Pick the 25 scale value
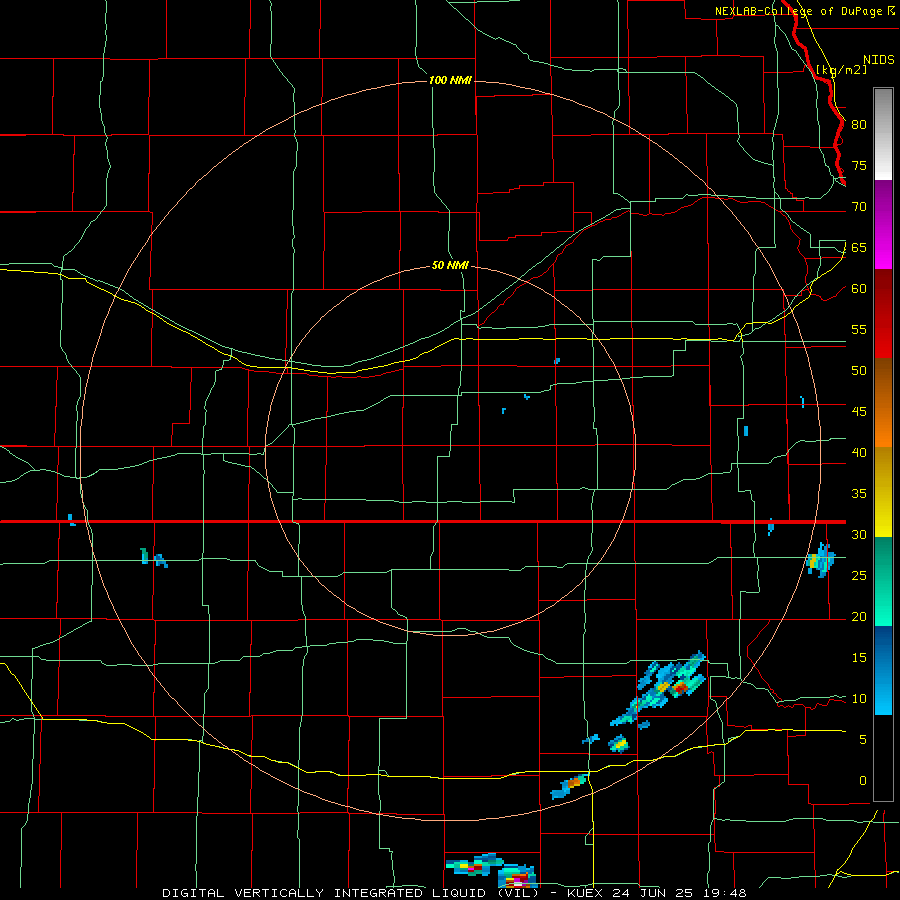Screen dimensions: 900x900 point(859,576)
